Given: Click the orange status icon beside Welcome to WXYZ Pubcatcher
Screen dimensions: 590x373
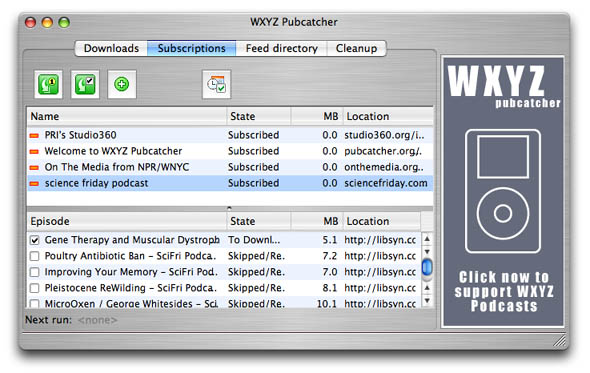Looking at the screenshot, I should [x=34, y=152].
